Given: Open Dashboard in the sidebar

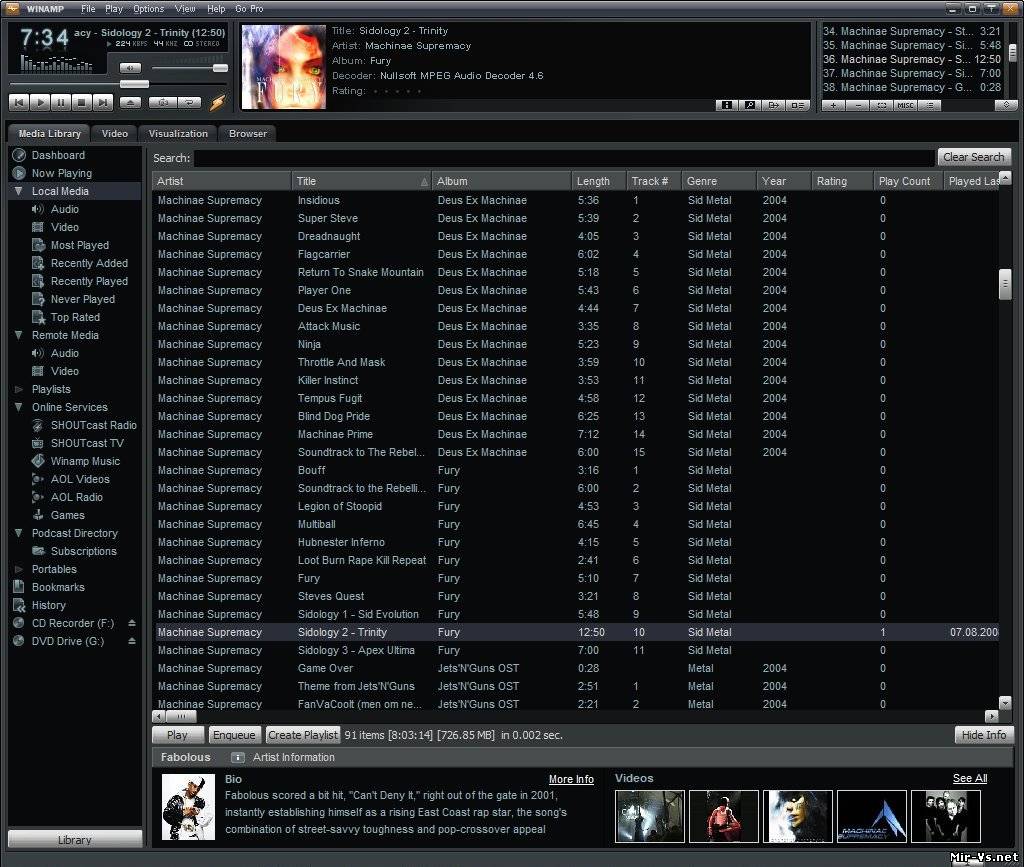Looking at the screenshot, I should 58,155.
